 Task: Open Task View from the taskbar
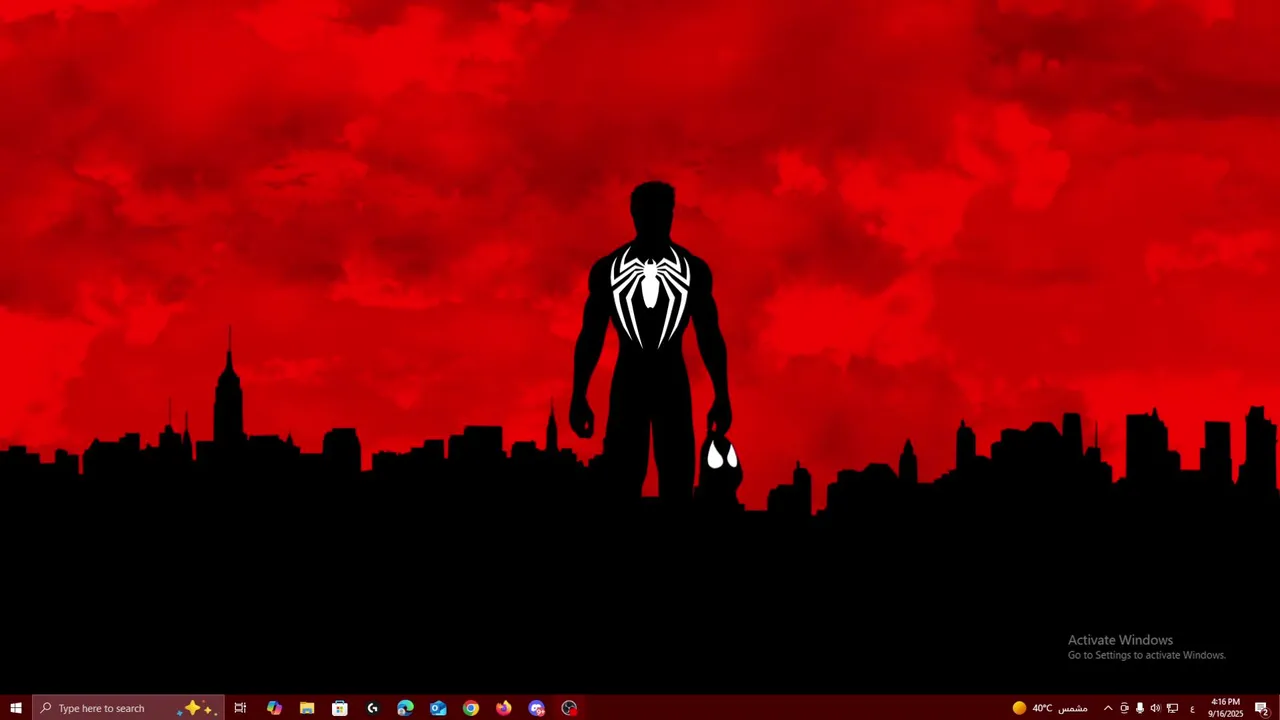(240, 708)
